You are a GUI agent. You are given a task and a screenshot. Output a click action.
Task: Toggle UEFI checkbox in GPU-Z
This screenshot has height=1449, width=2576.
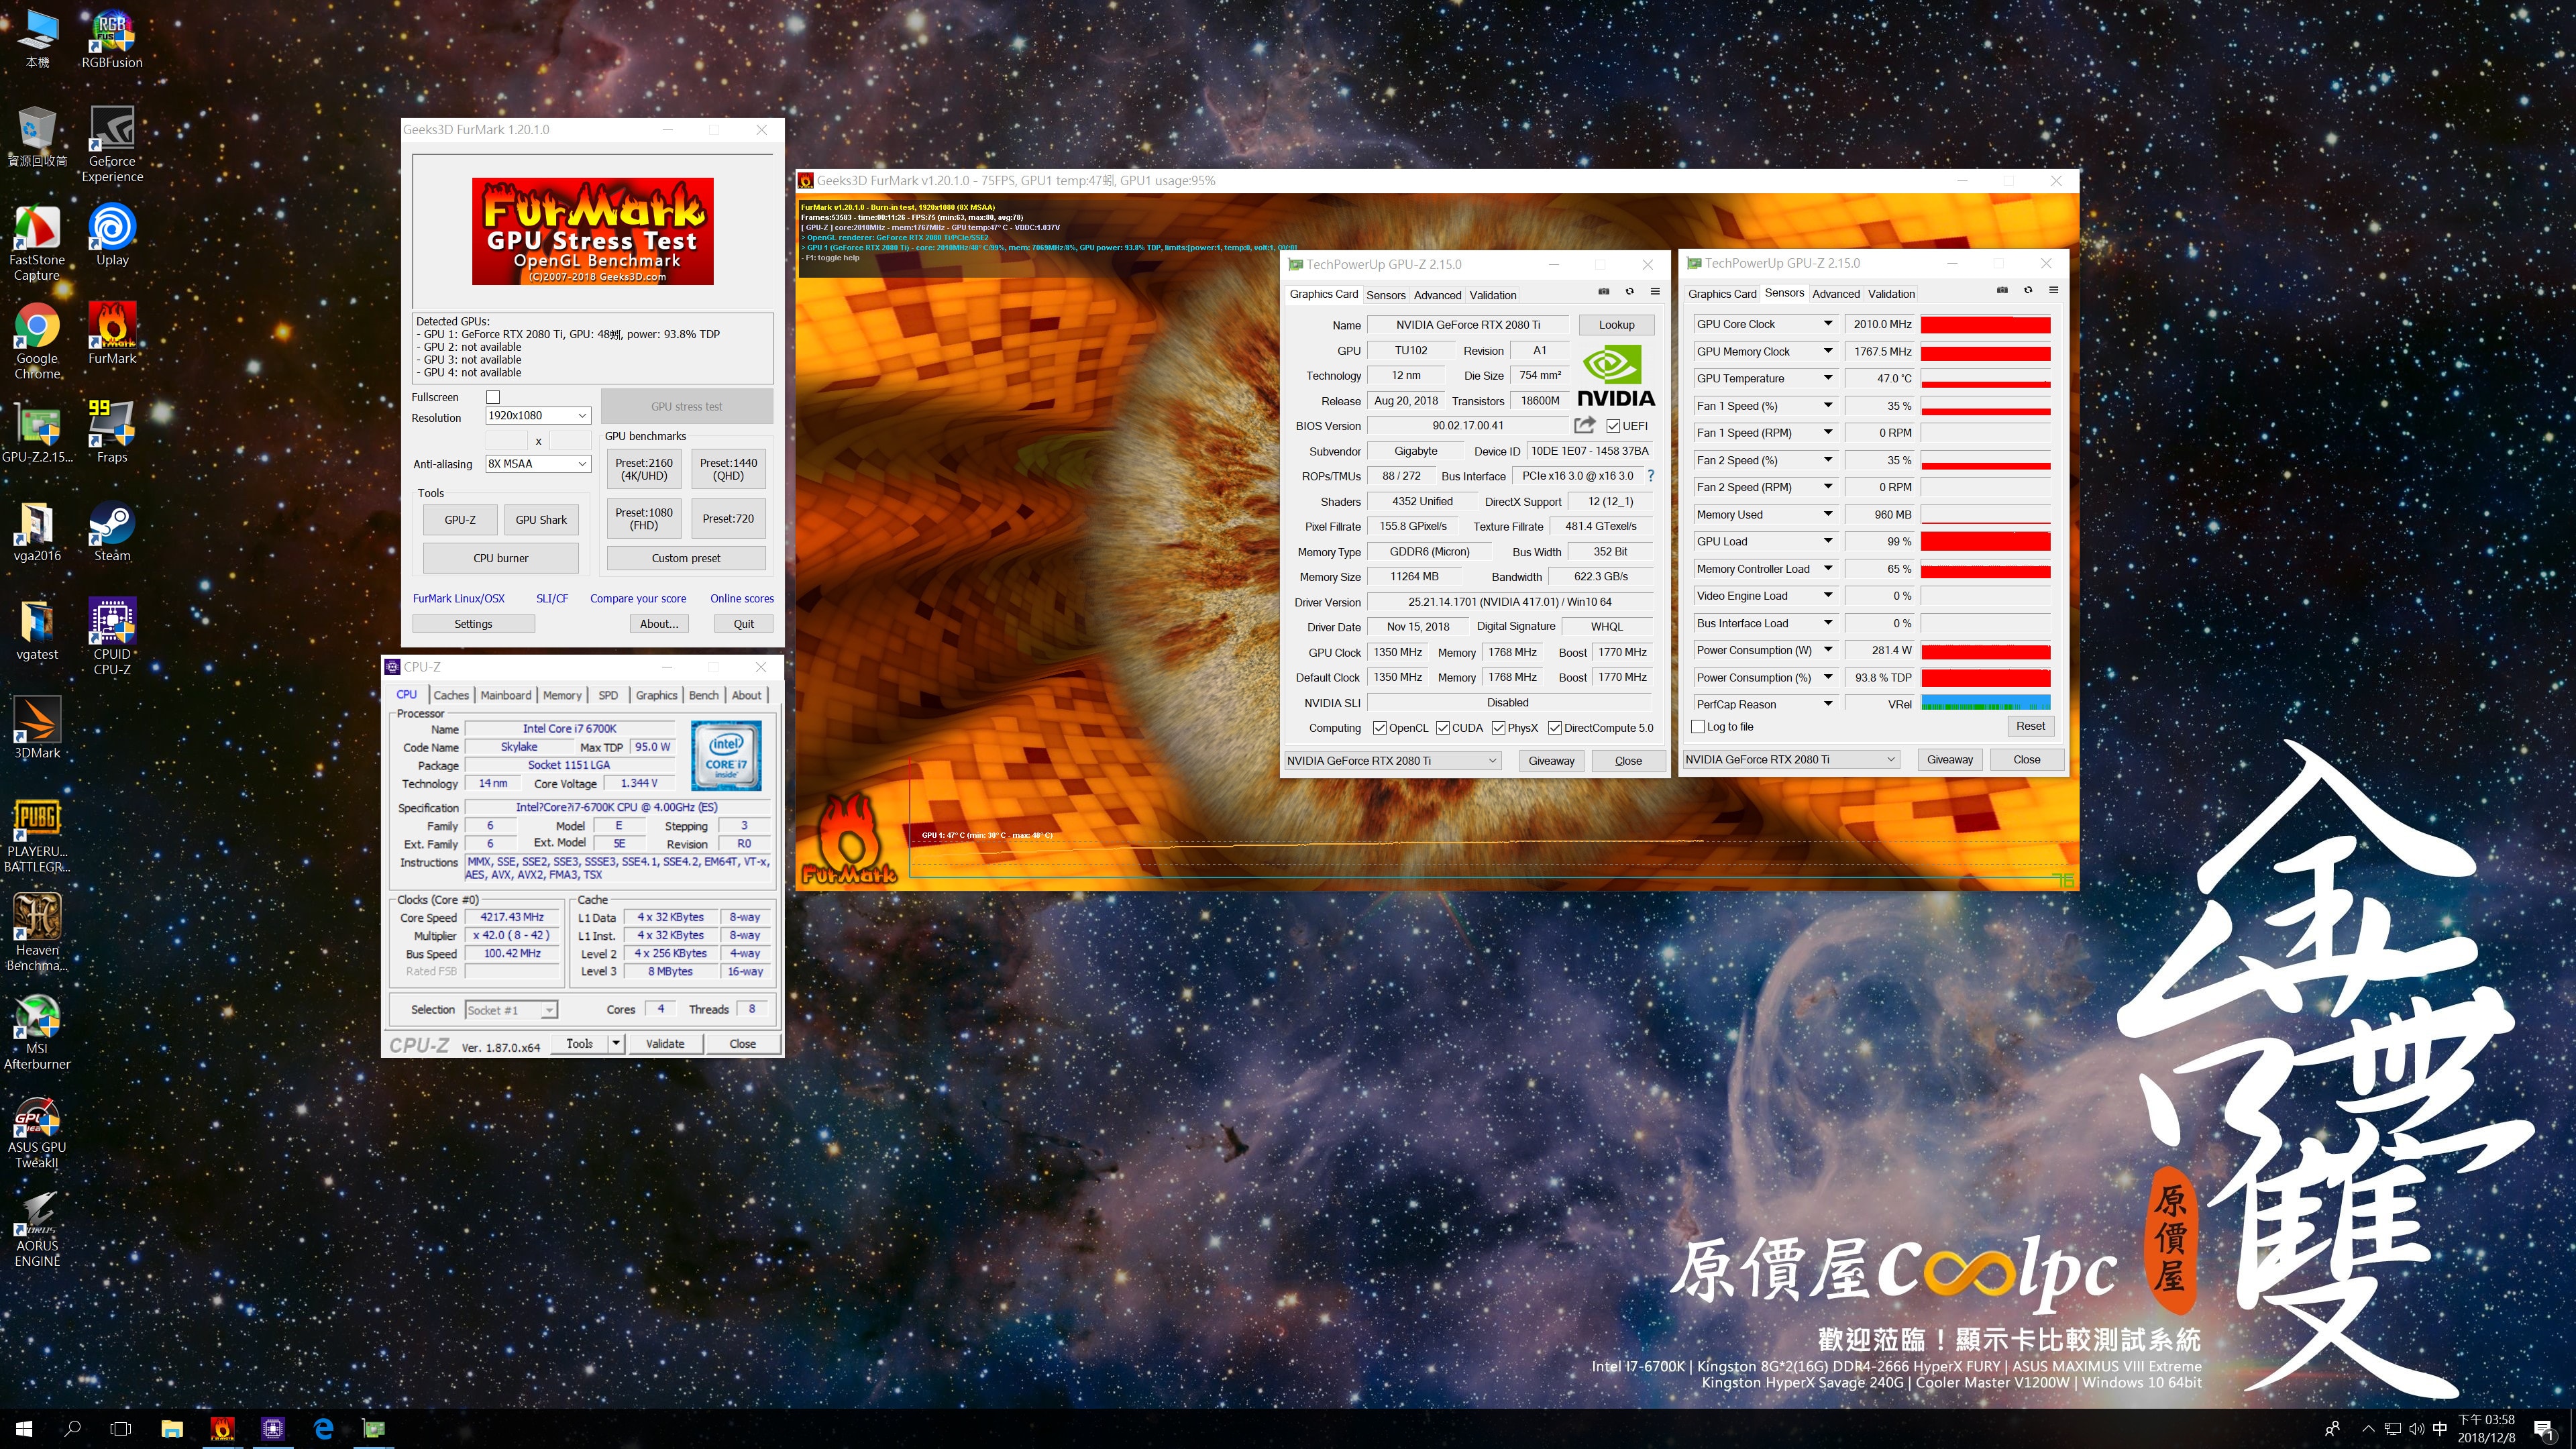click(1613, 426)
